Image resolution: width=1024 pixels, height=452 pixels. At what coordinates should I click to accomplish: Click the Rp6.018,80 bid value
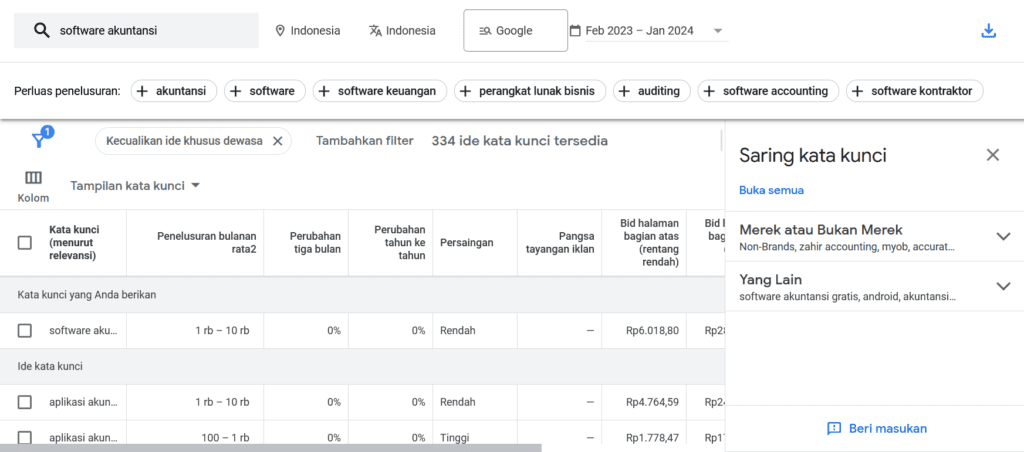pyautogui.click(x=652, y=331)
